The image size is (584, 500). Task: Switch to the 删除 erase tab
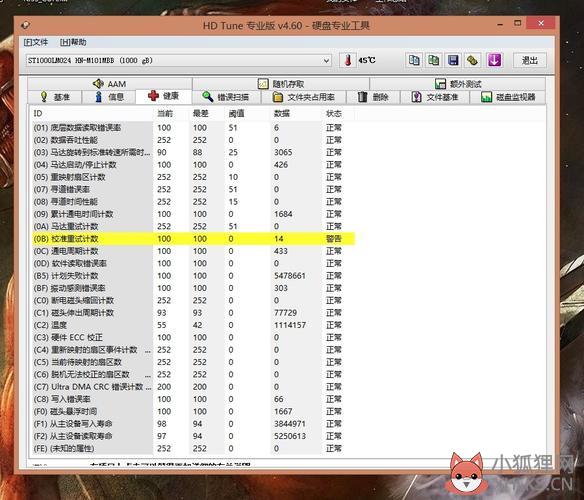pyautogui.click(x=373, y=97)
